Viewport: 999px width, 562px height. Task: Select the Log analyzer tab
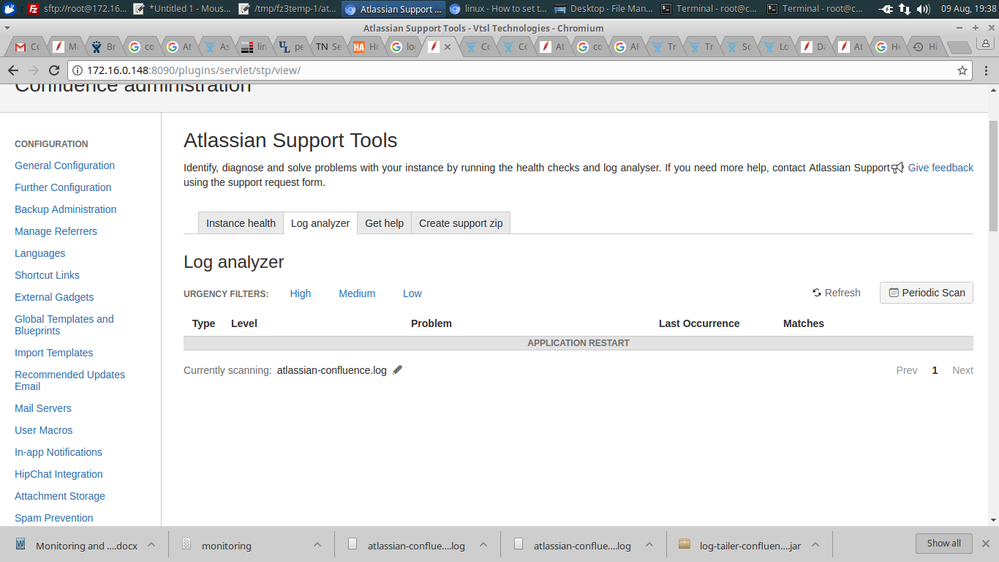pyautogui.click(x=320, y=223)
